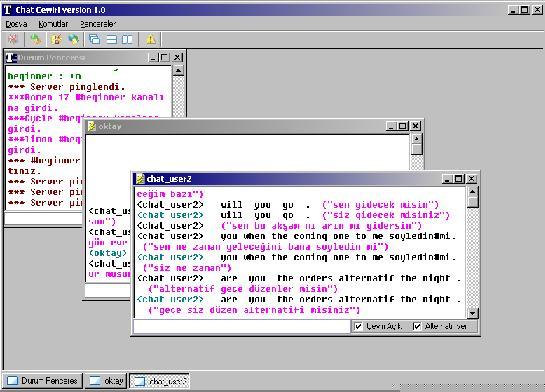Image resolution: width=545 pixels, height=392 pixels.
Task: Click the chat_user2 window's title bar icon
Action: 140,179
